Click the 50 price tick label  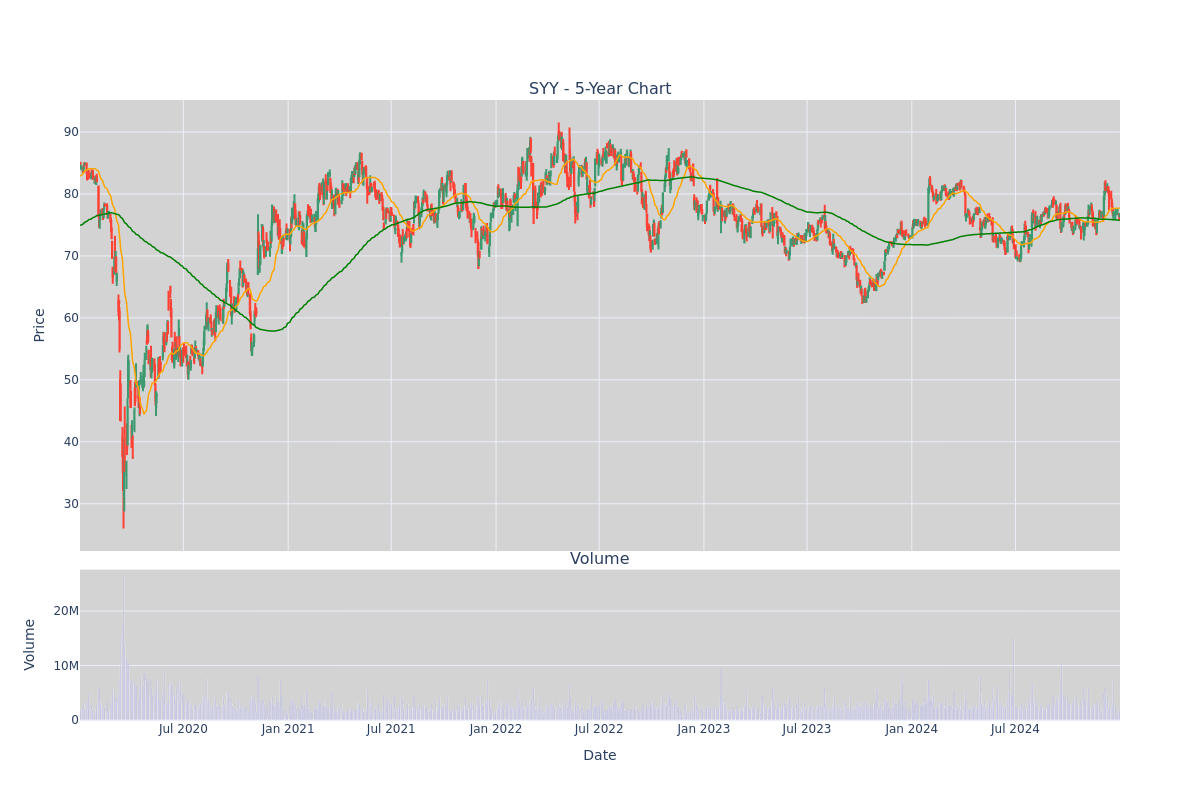pos(72,380)
